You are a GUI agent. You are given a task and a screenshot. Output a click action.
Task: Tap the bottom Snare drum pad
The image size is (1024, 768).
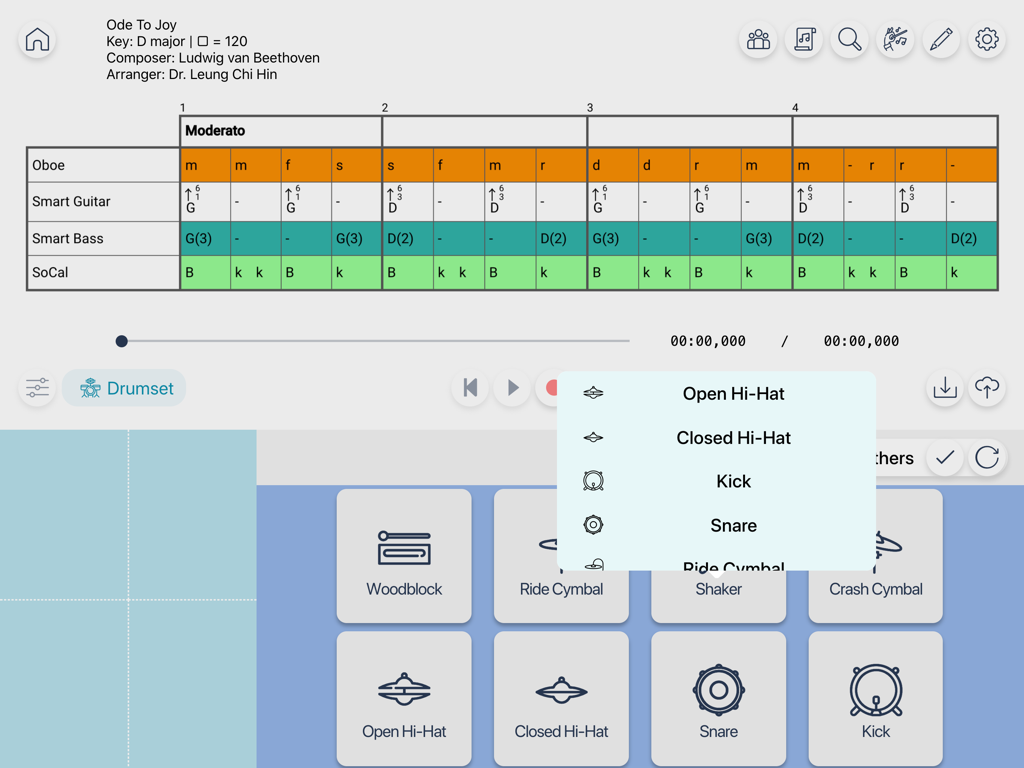point(718,697)
